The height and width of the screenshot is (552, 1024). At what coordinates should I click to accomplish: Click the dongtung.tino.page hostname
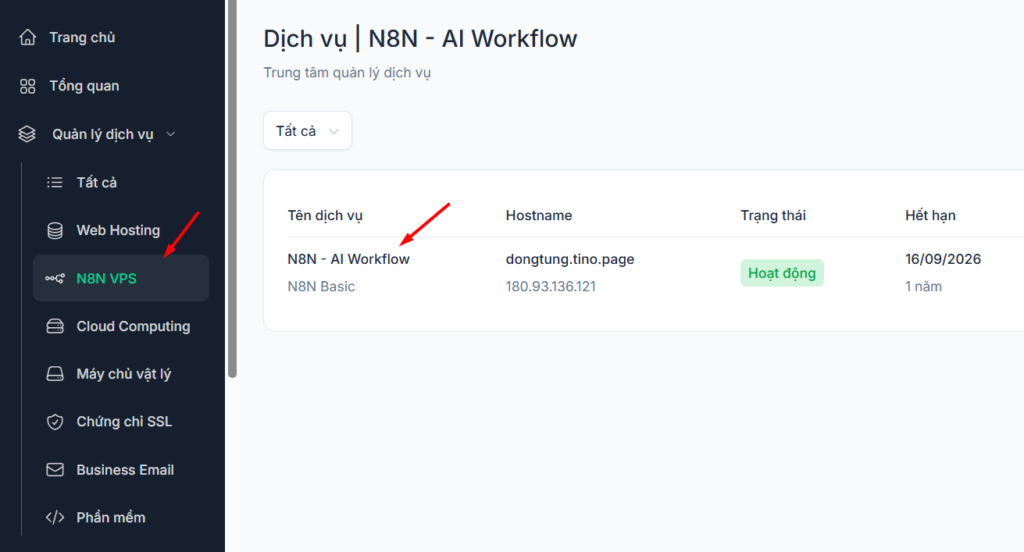click(x=570, y=259)
